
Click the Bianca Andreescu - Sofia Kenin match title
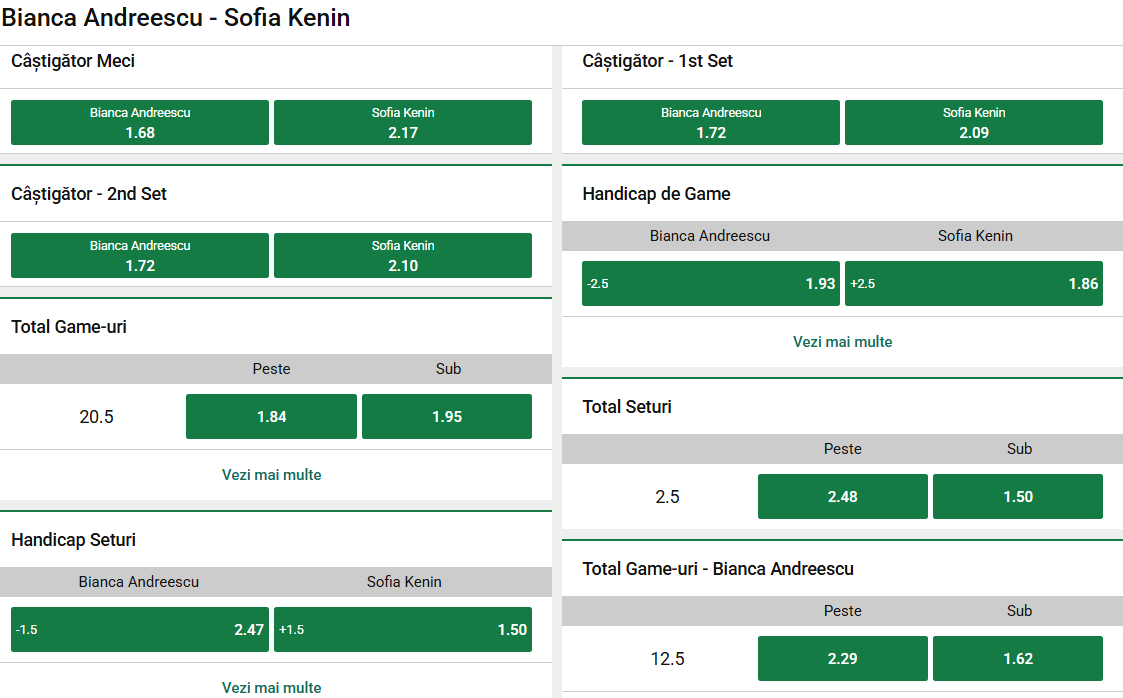coord(176,17)
